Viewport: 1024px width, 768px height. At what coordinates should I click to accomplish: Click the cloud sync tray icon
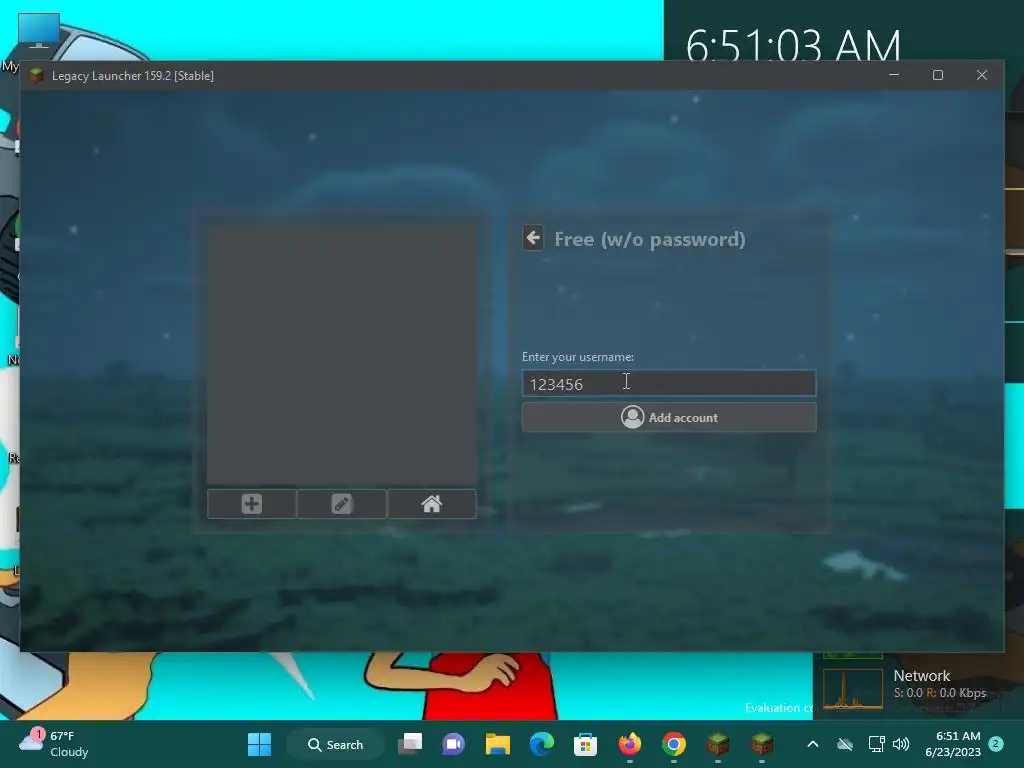click(845, 744)
